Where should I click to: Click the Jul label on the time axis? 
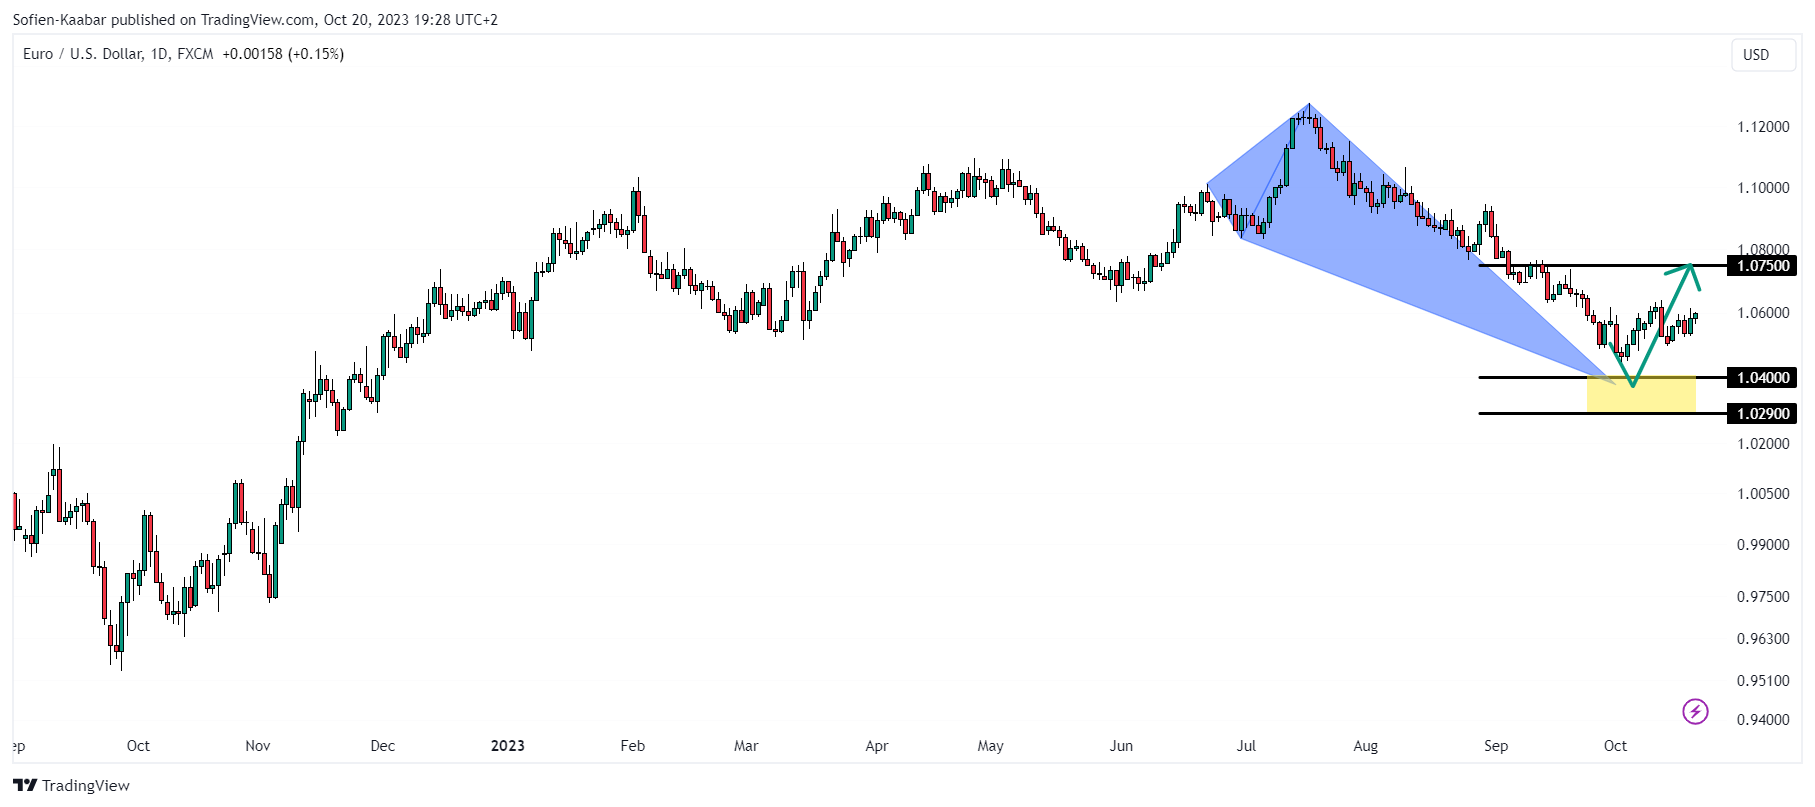click(x=1246, y=746)
